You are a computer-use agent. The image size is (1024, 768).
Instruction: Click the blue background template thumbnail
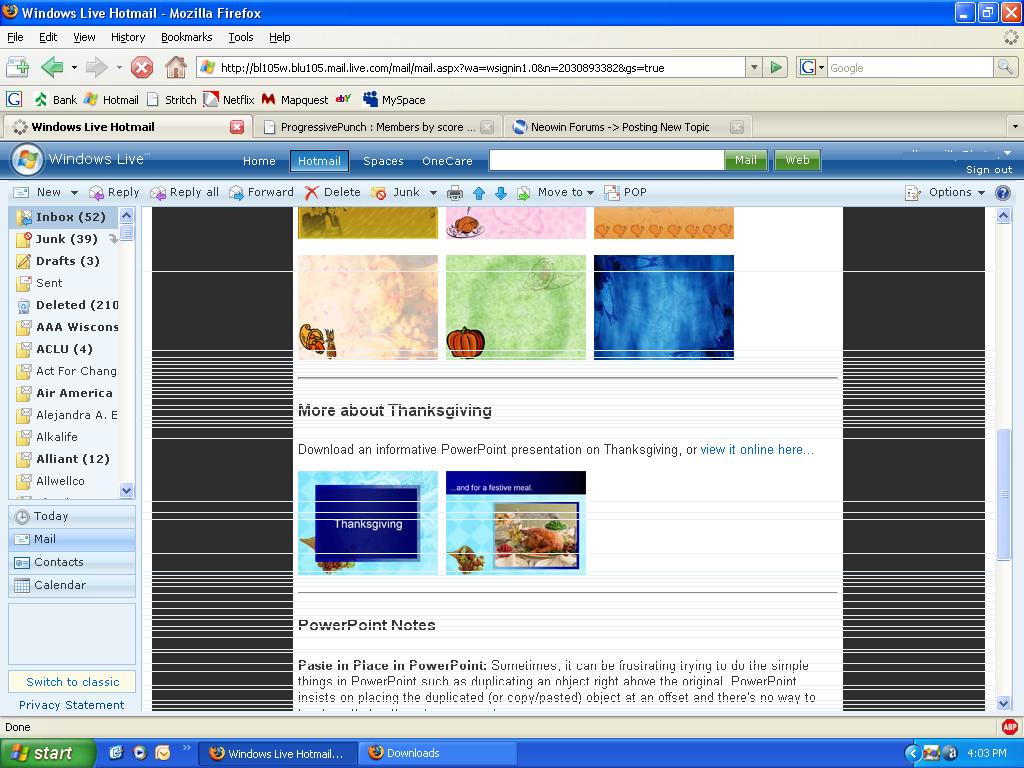tap(664, 307)
